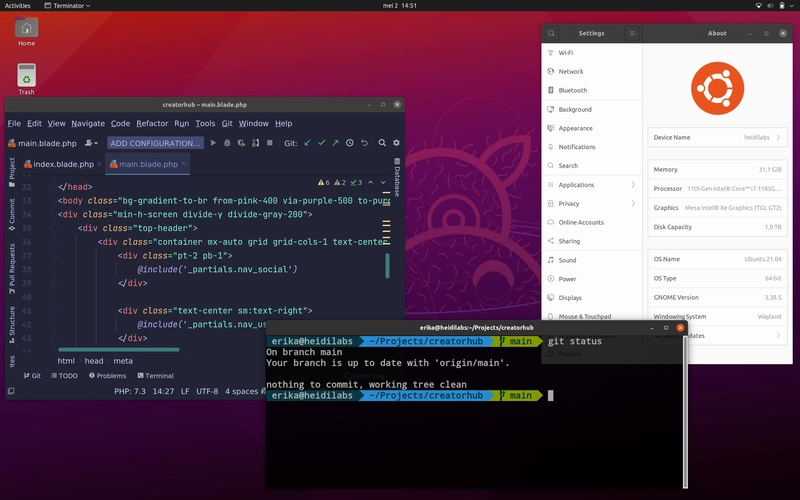This screenshot has height=500, width=800.
Task: Click the 'meta' breadcrumb
Action: point(123,361)
